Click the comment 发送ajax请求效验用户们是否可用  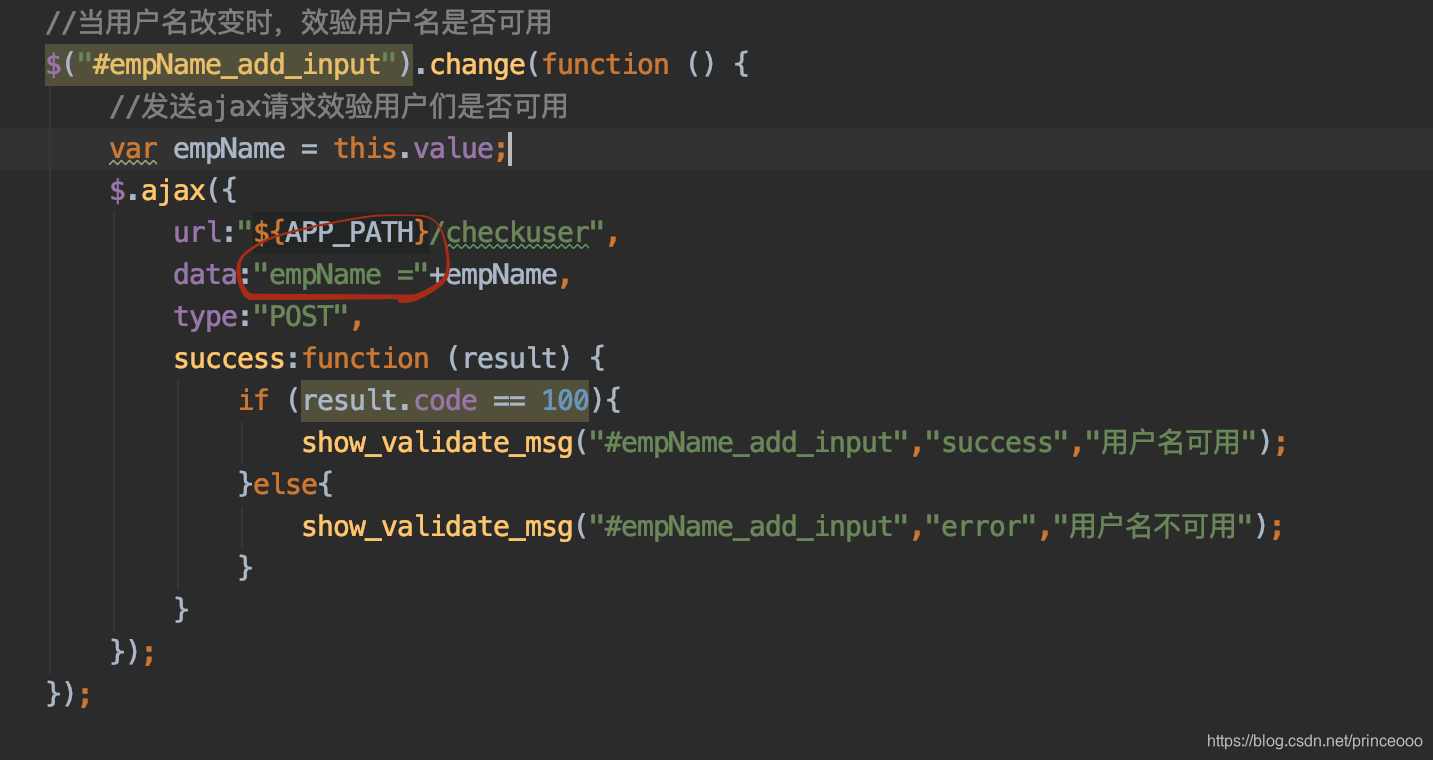338,105
